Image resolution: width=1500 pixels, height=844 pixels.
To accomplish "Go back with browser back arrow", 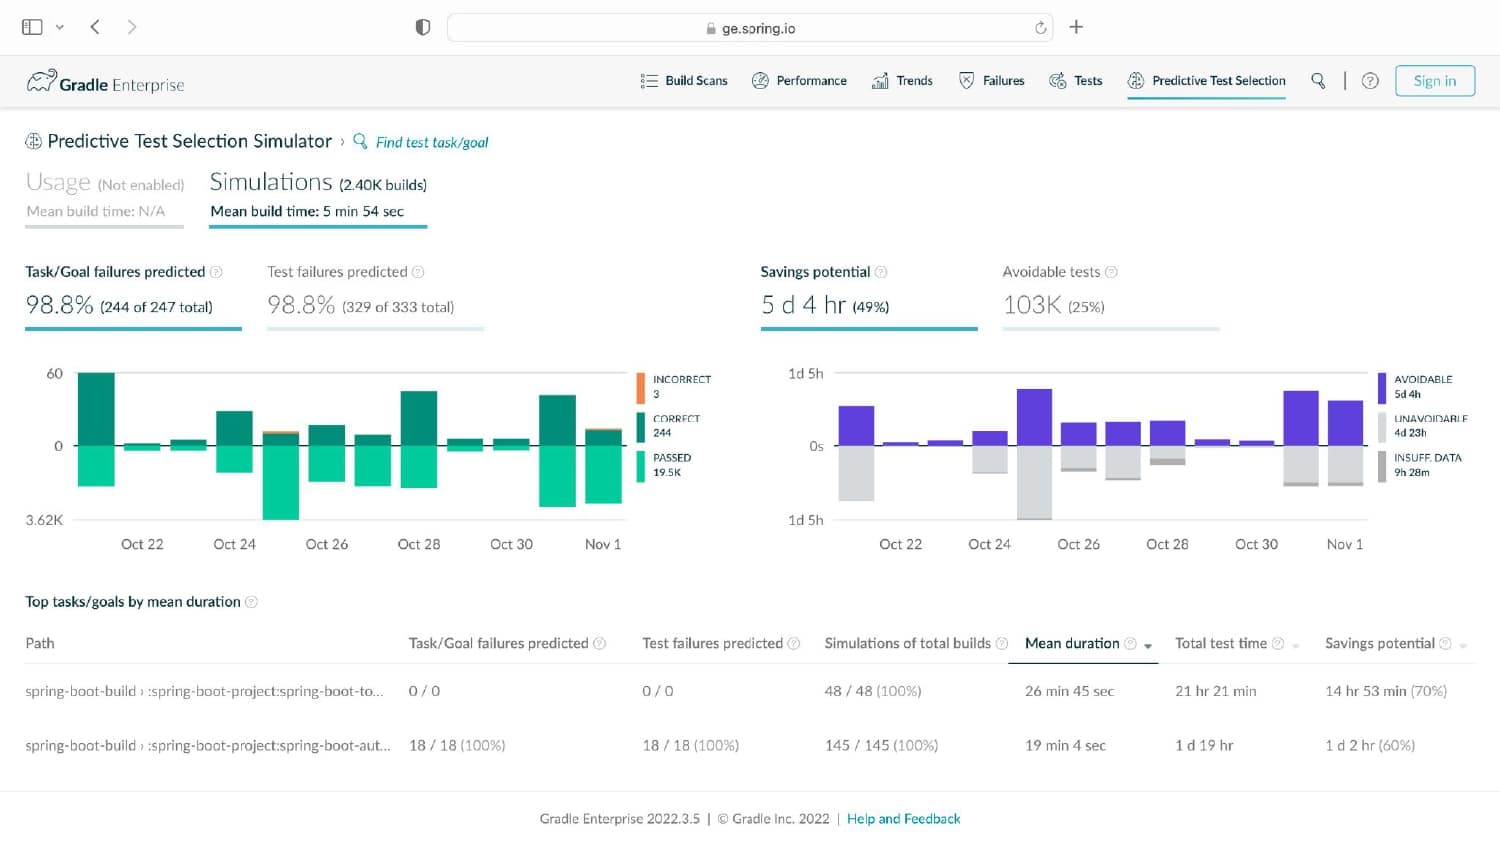I will (95, 27).
